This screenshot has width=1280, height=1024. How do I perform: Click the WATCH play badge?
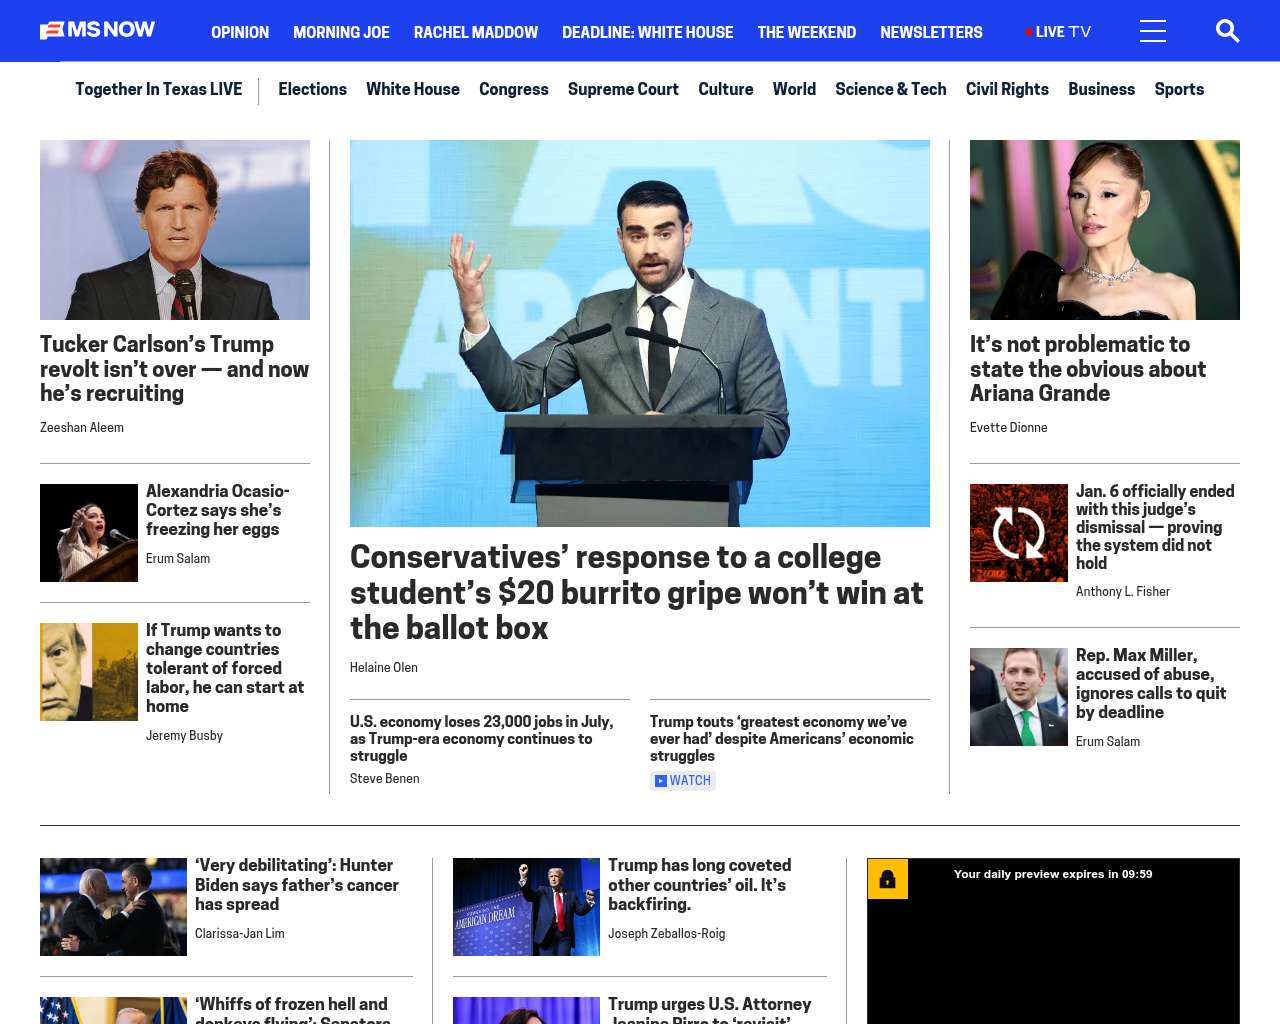click(683, 781)
